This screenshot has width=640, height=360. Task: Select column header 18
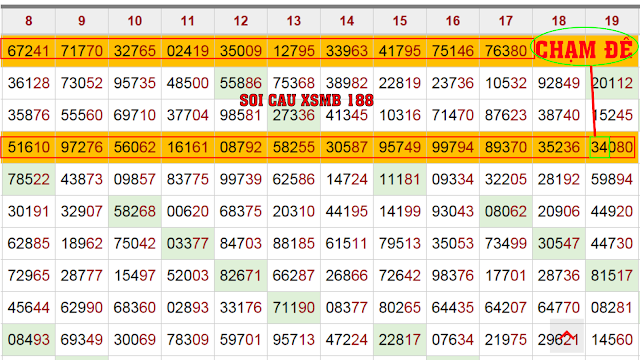point(559,21)
